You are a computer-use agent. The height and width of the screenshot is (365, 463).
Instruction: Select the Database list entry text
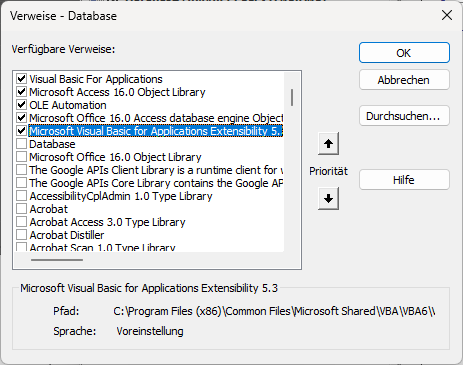pos(52,144)
